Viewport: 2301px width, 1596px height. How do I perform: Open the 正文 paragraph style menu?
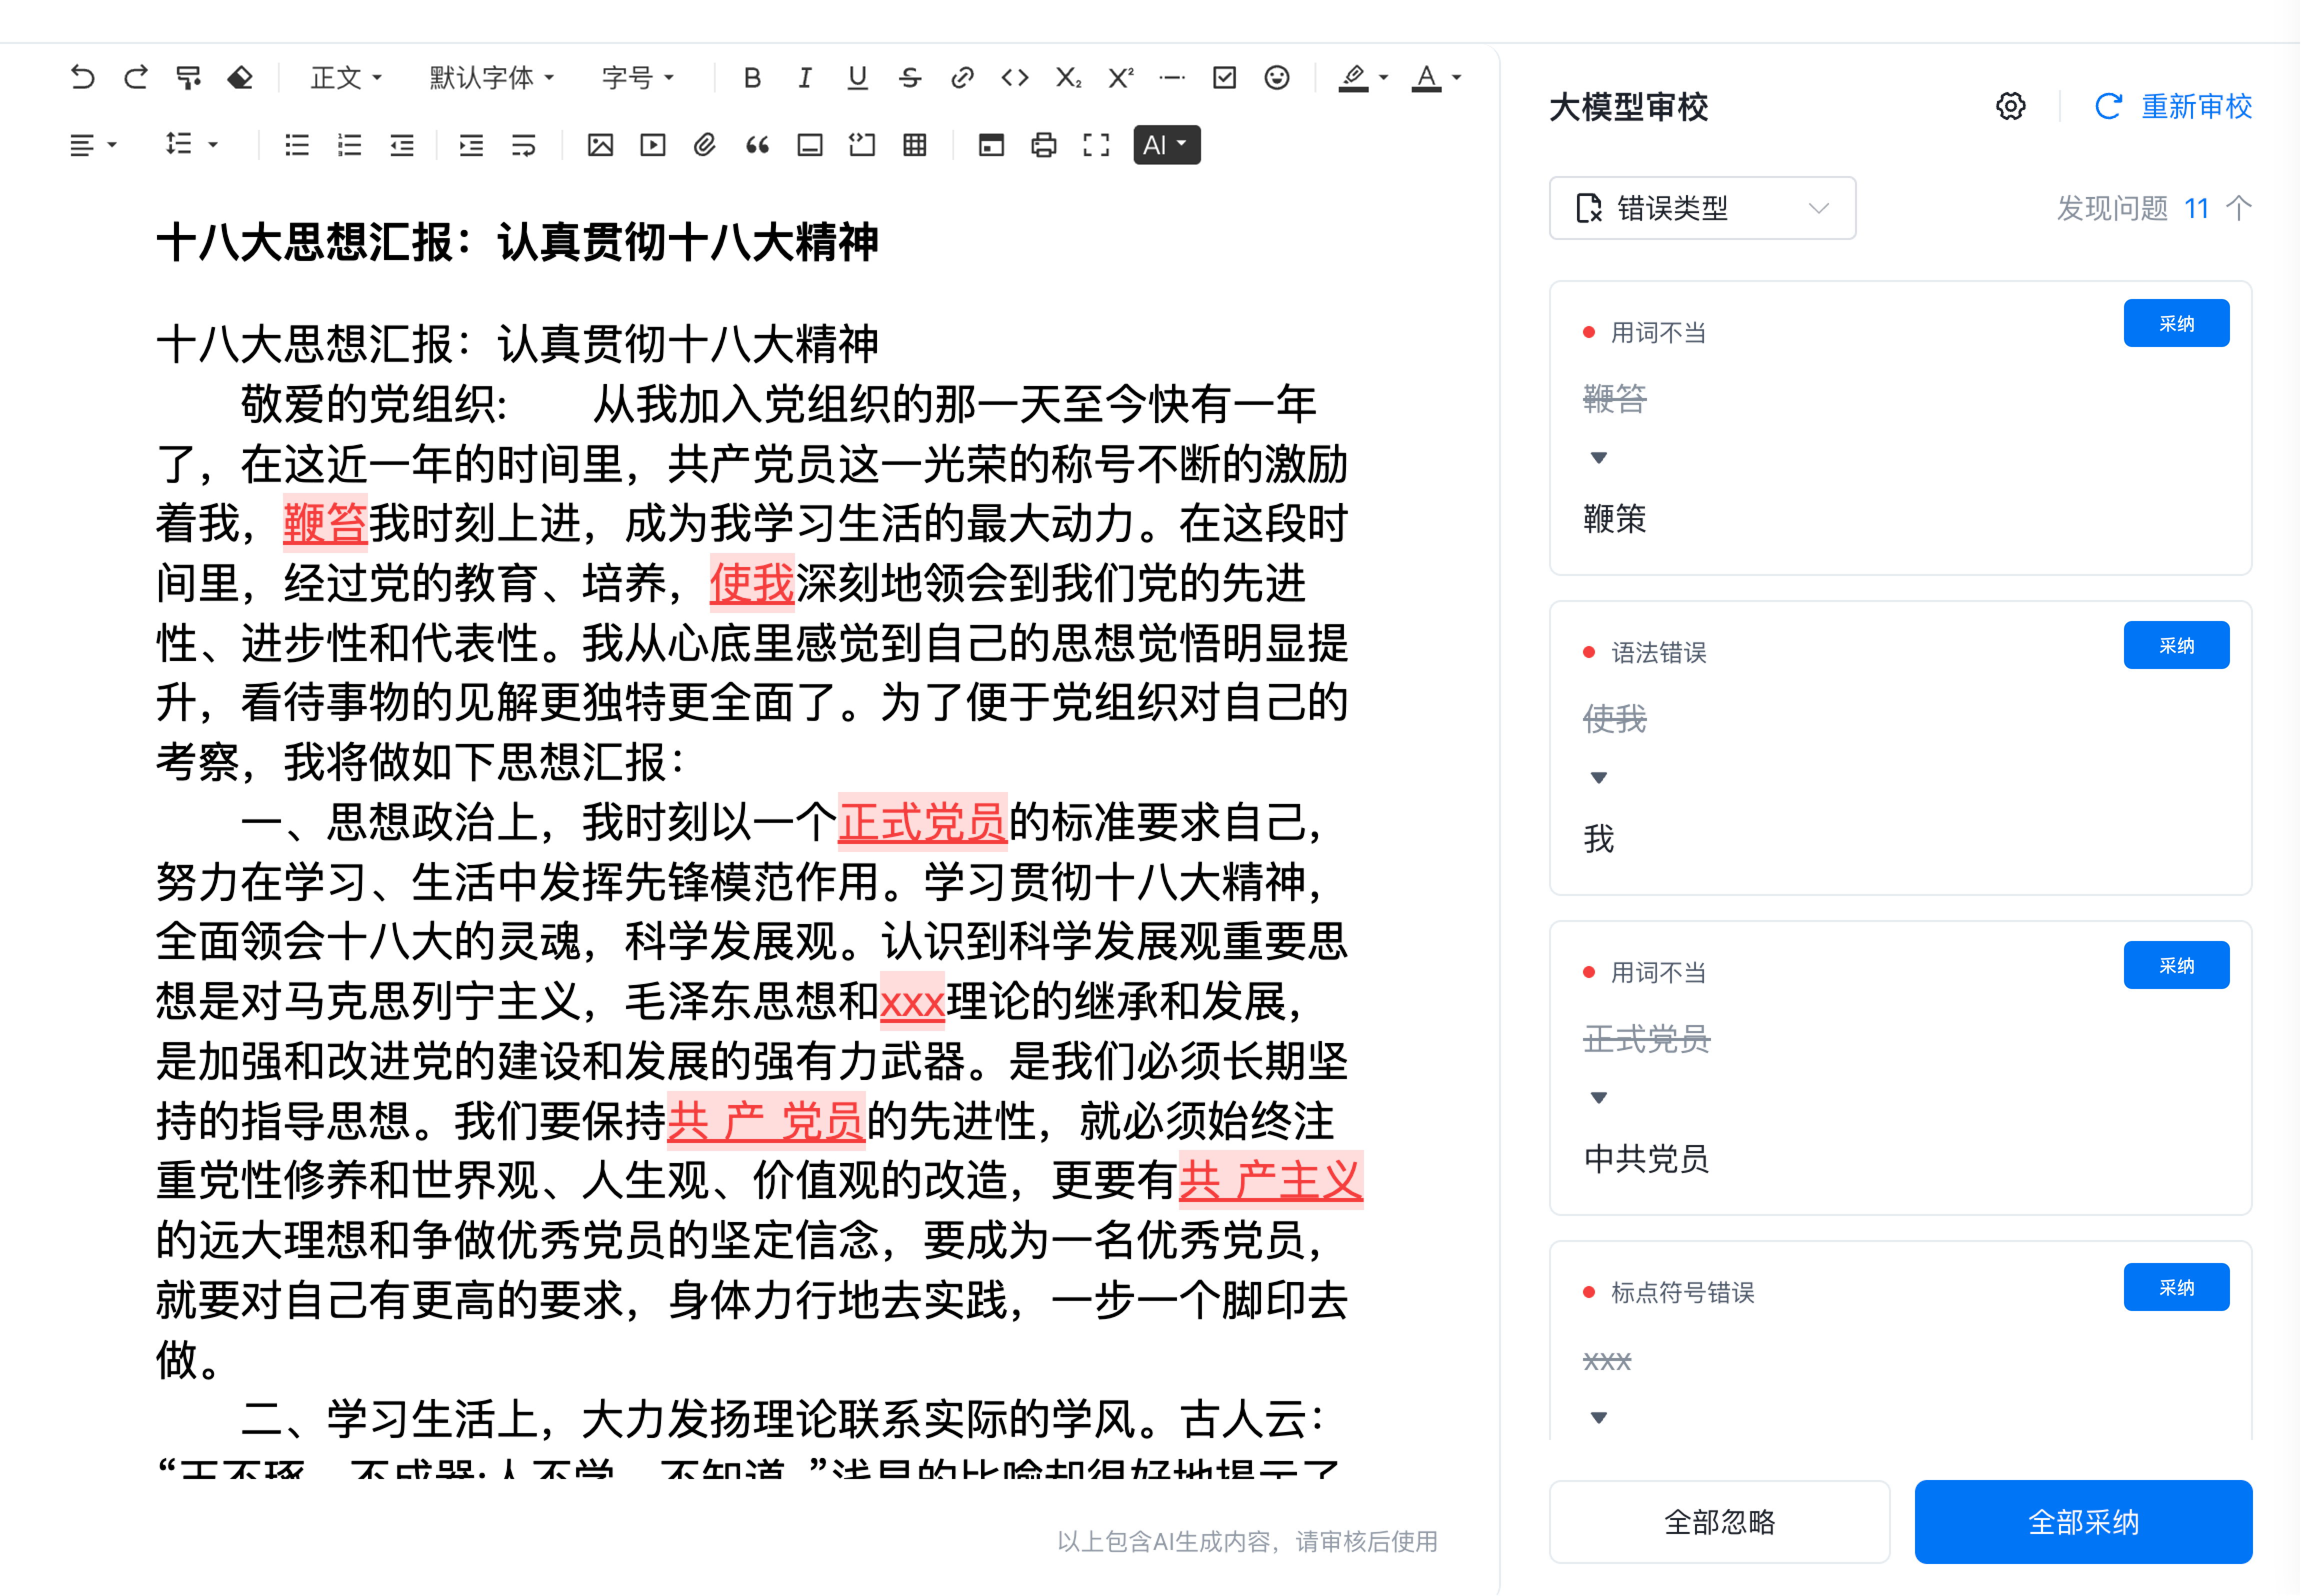coord(346,77)
